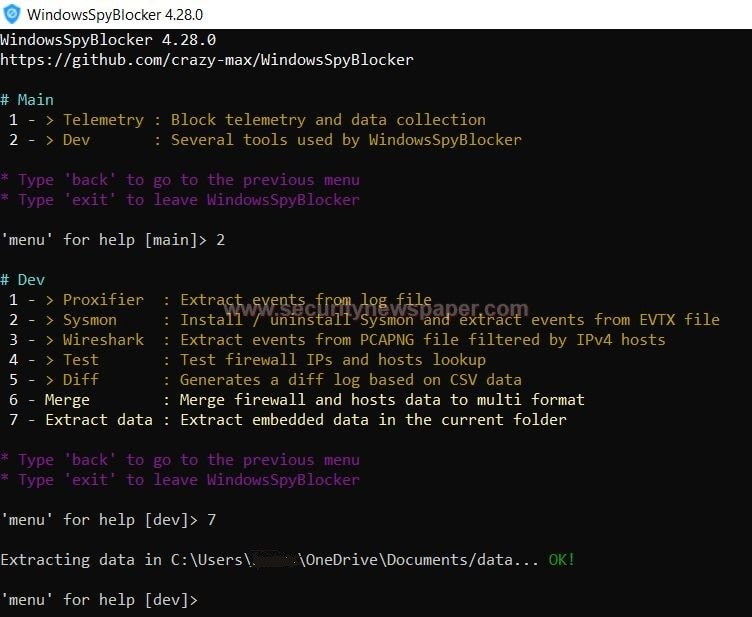
Task: Click 'Extract events from log file' description
Action: coord(306,300)
